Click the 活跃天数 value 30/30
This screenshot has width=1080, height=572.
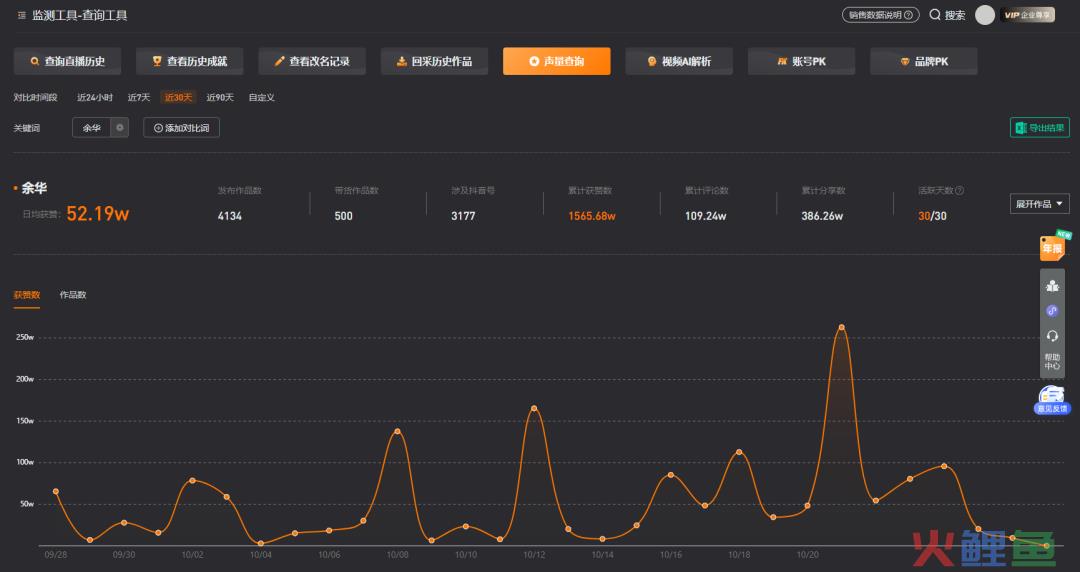(933, 216)
